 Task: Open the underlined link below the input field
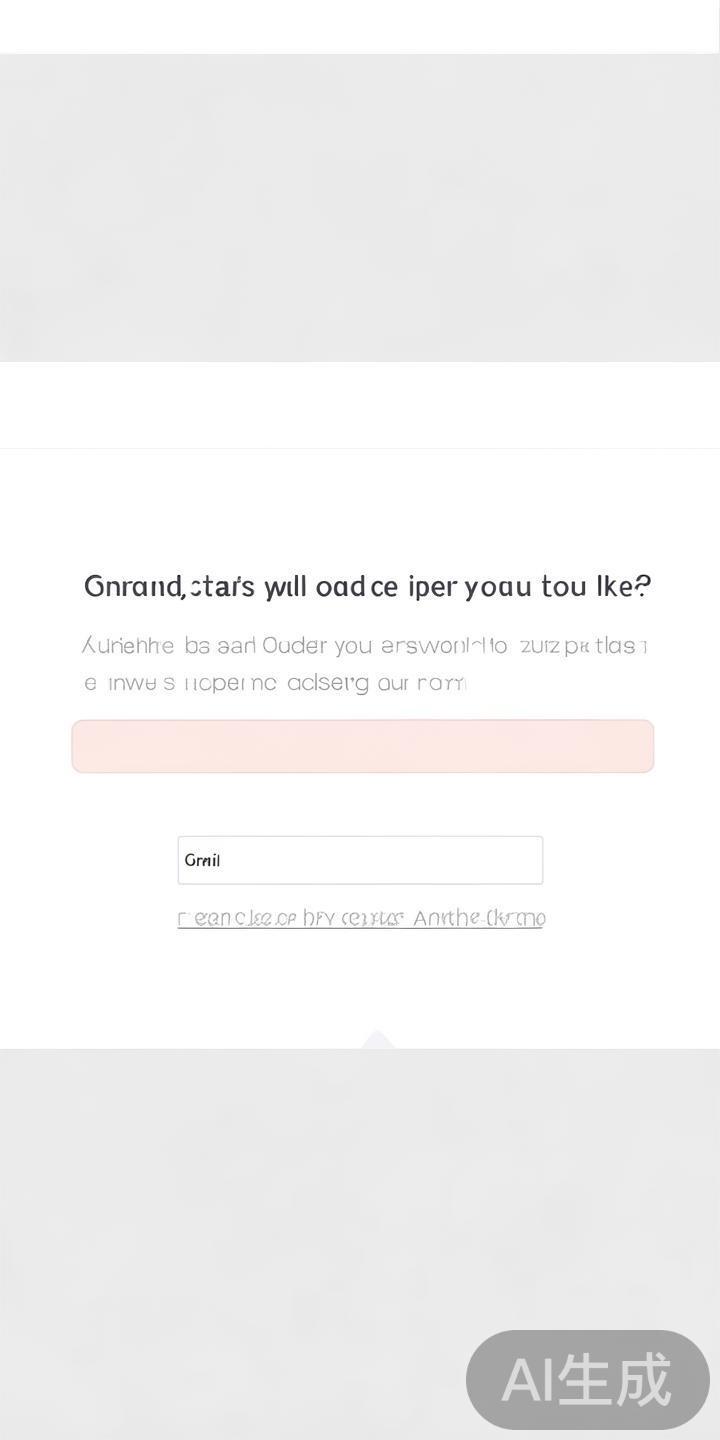click(360, 918)
